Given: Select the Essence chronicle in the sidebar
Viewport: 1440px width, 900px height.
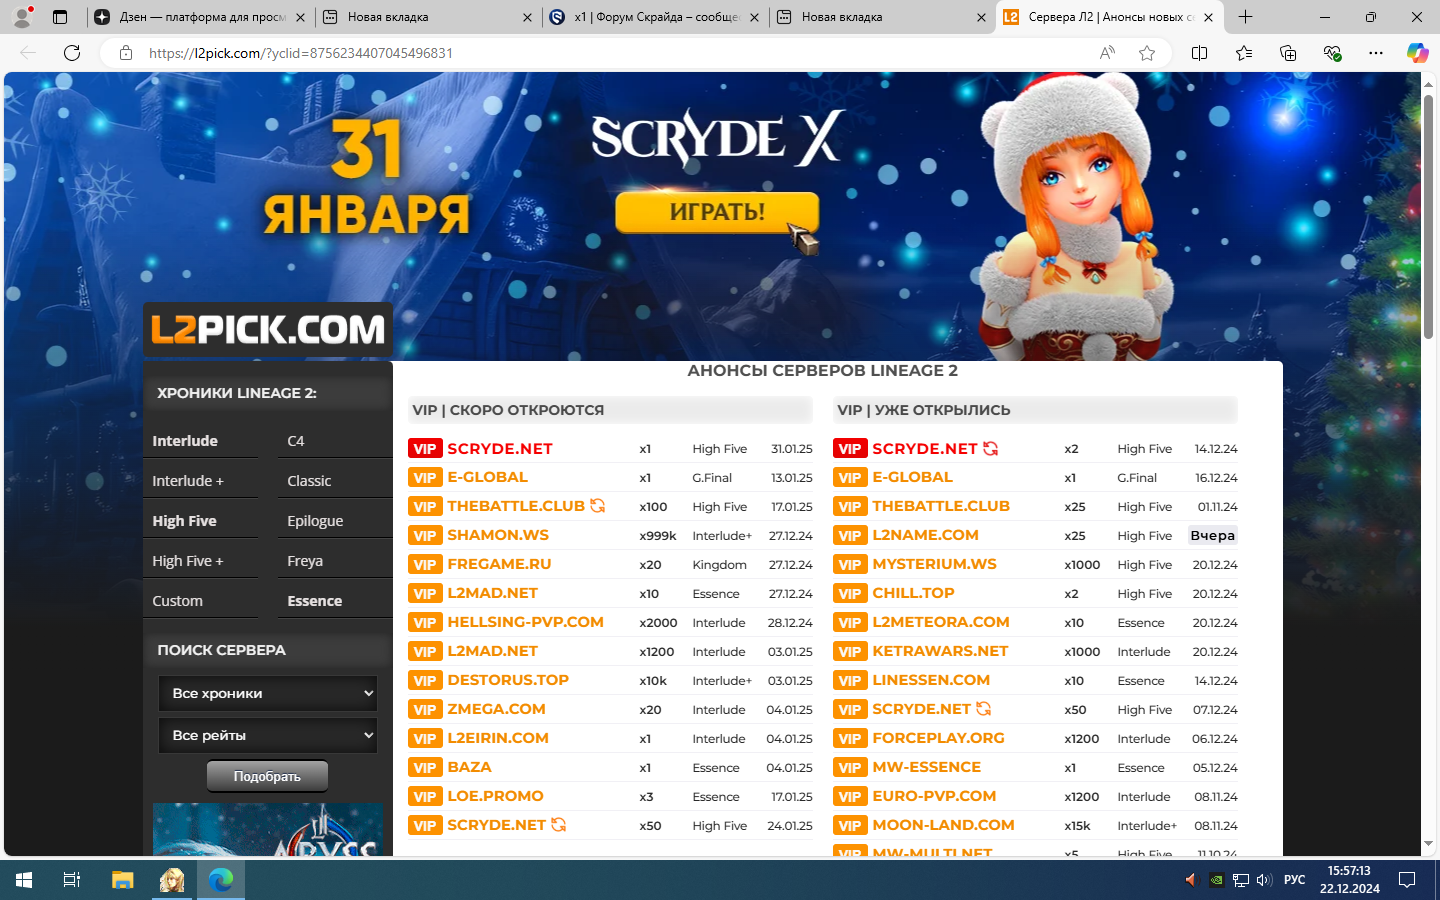Looking at the screenshot, I should pos(315,601).
